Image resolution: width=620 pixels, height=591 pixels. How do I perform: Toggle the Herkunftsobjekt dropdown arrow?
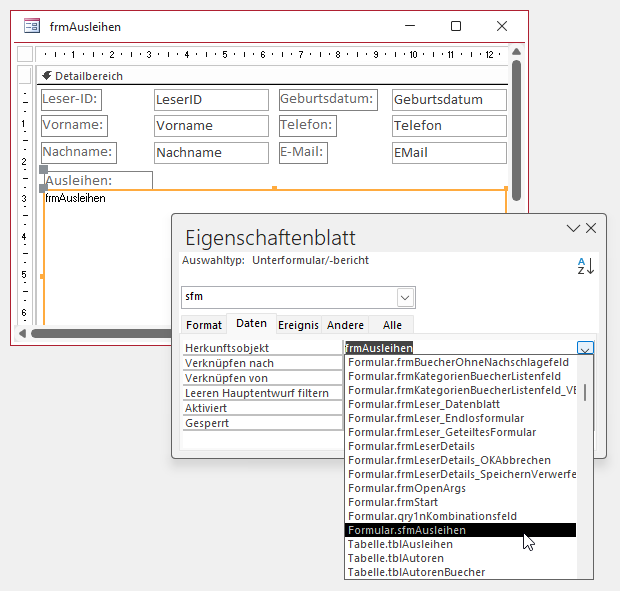pos(585,348)
